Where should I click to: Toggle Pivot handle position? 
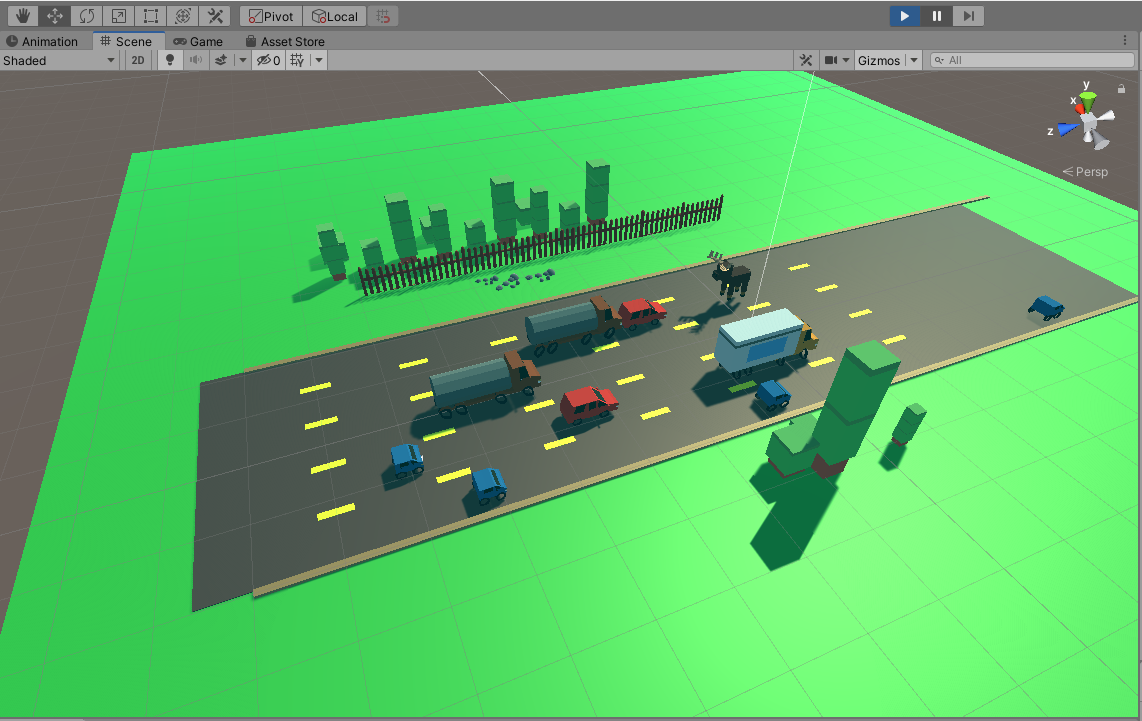[271, 16]
